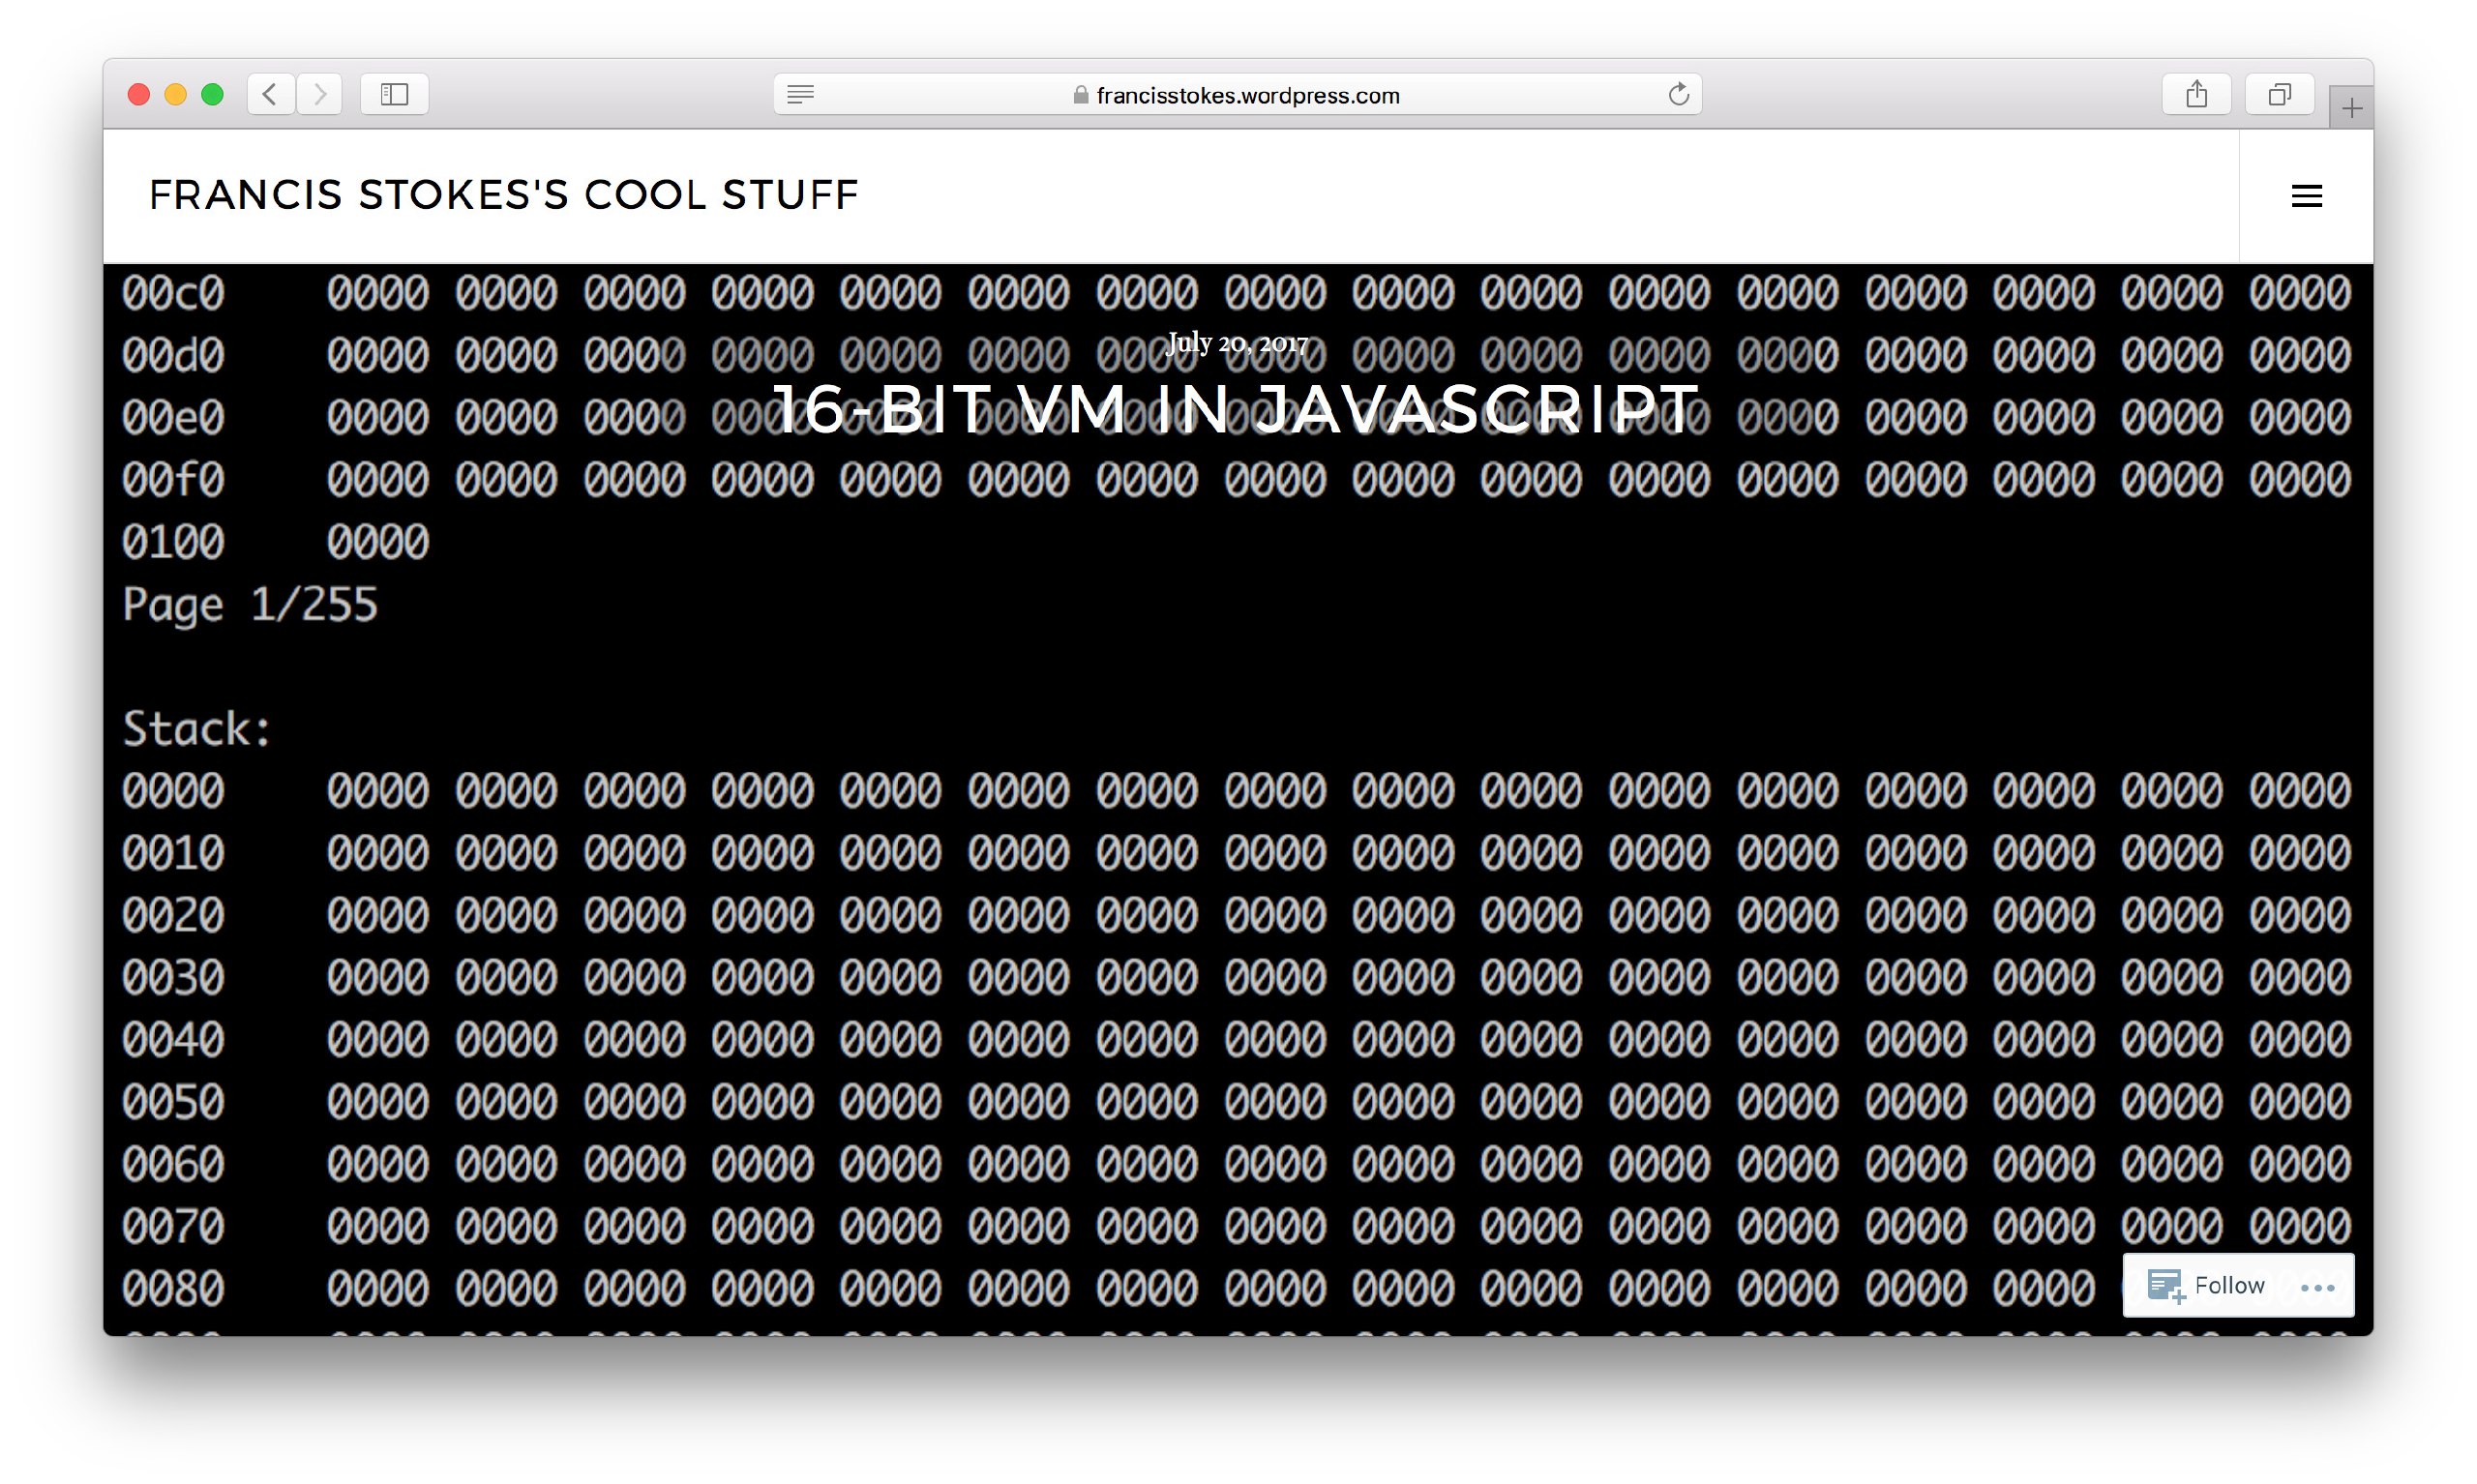Open Reader view icon in address bar
The height and width of the screenshot is (1484, 2477).
coord(800,94)
